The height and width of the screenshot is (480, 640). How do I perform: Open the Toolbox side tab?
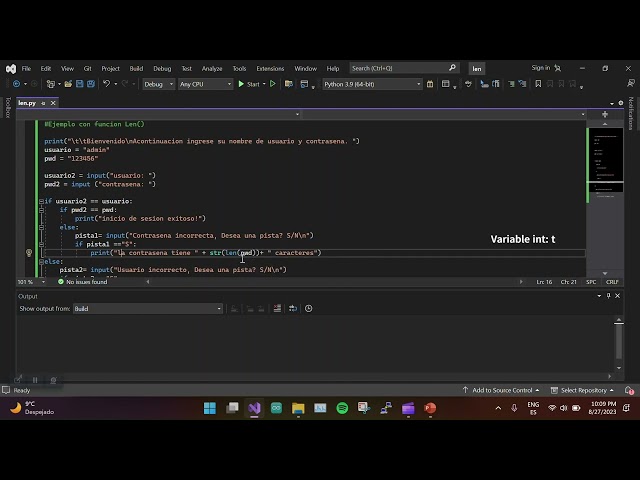[x=7, y=107]
